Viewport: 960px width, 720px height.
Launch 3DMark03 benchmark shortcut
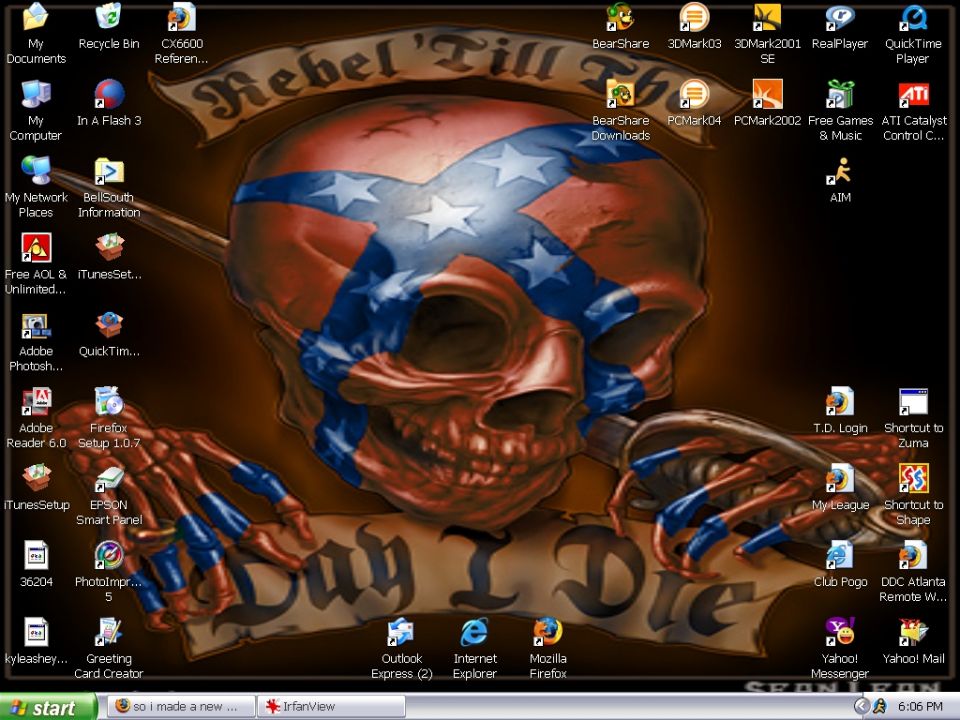[694, 18]
